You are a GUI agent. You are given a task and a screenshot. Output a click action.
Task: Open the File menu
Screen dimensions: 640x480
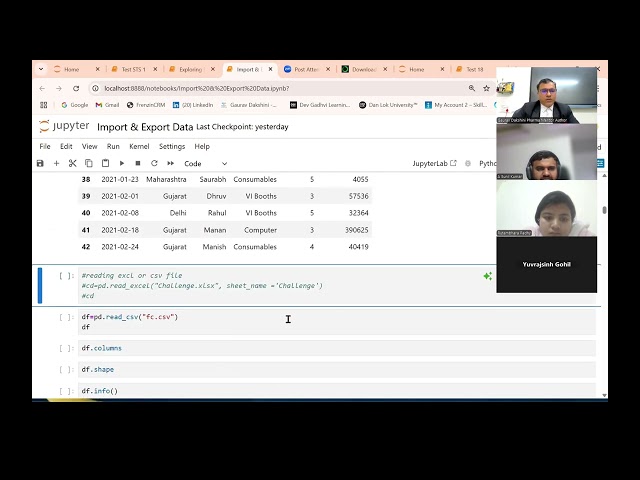click(45, 146)
